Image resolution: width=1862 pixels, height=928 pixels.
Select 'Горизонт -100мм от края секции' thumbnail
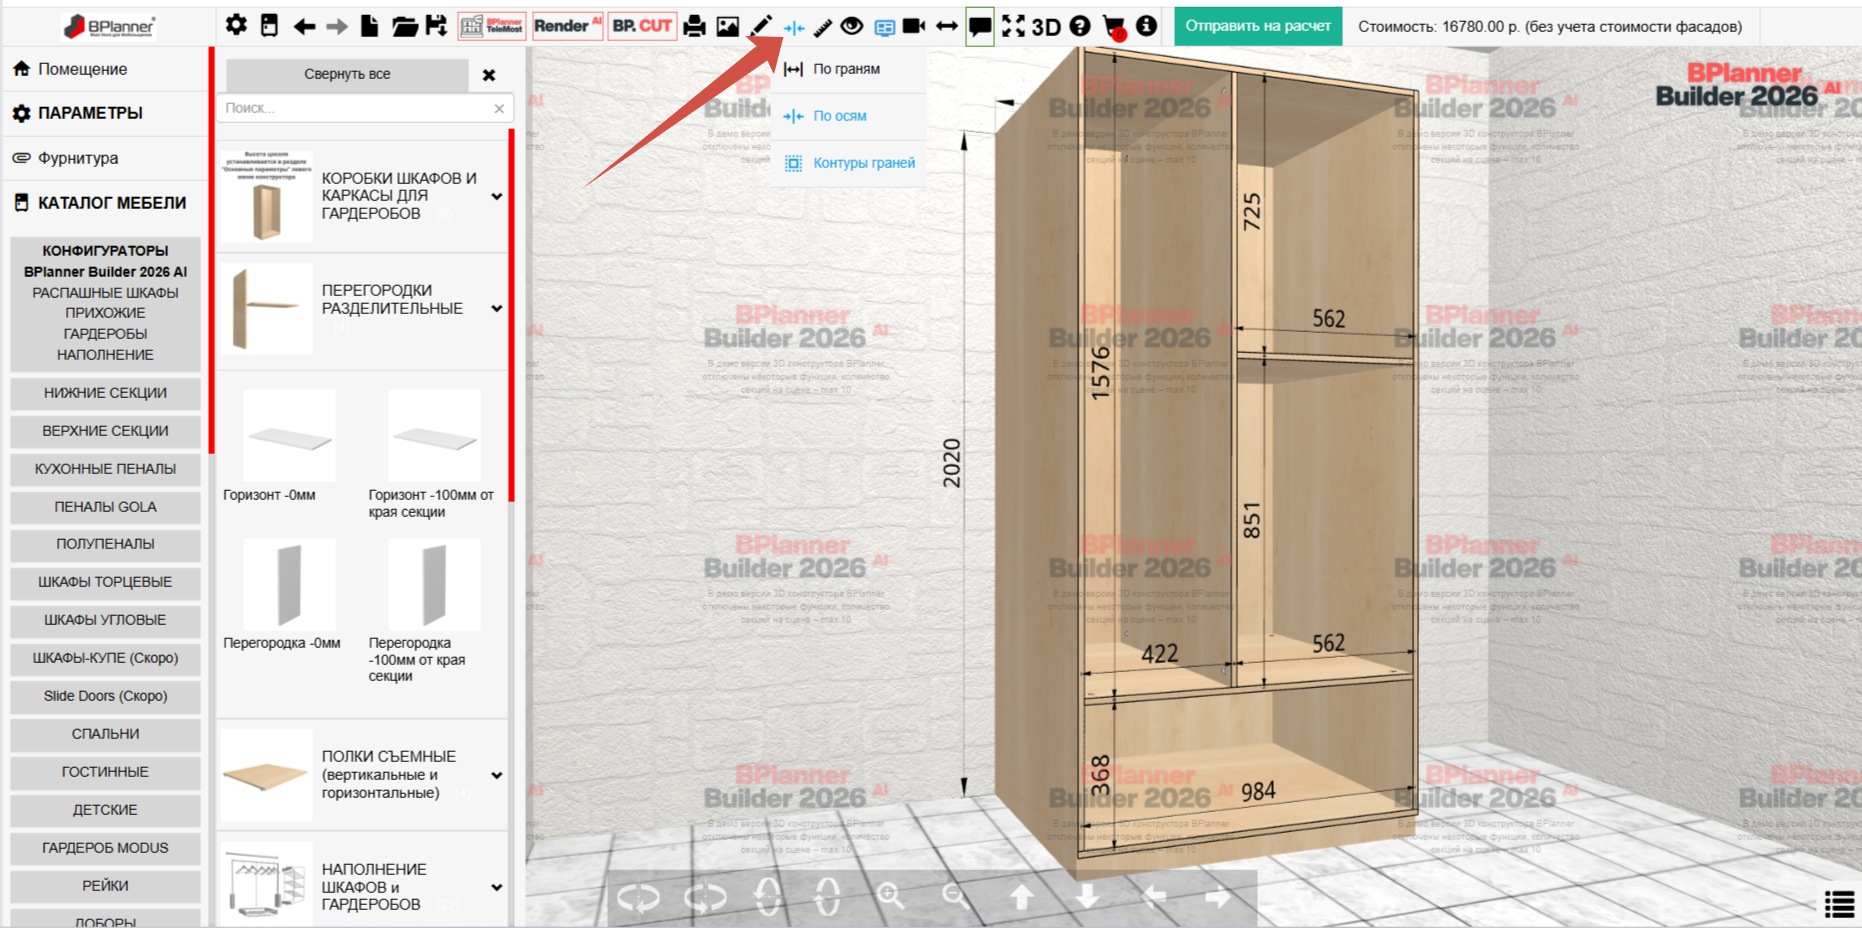pyautogui.click(x=434, y=436)
